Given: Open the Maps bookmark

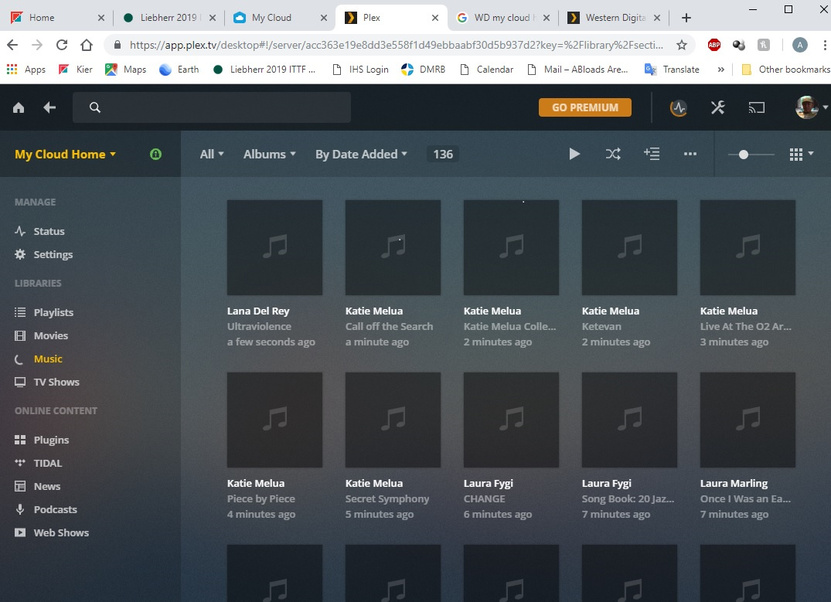Looking at the screenshot, I should [126, 69].
